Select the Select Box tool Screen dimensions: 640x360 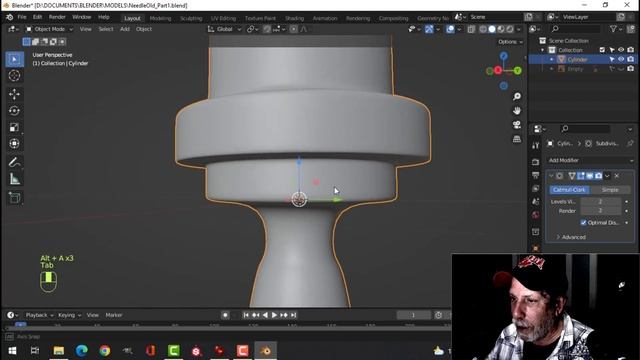14,59
